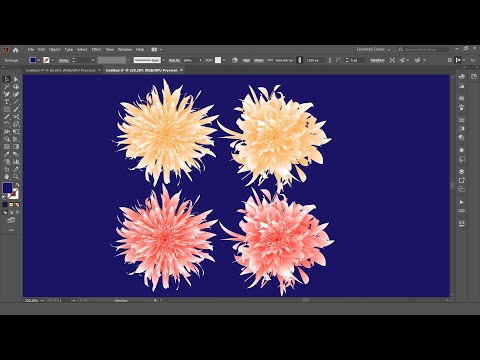Image resolution: width=480 pixels, height=360 pixels.
Task: Select the Free Transform tool
Action: [x=16, y=132]
